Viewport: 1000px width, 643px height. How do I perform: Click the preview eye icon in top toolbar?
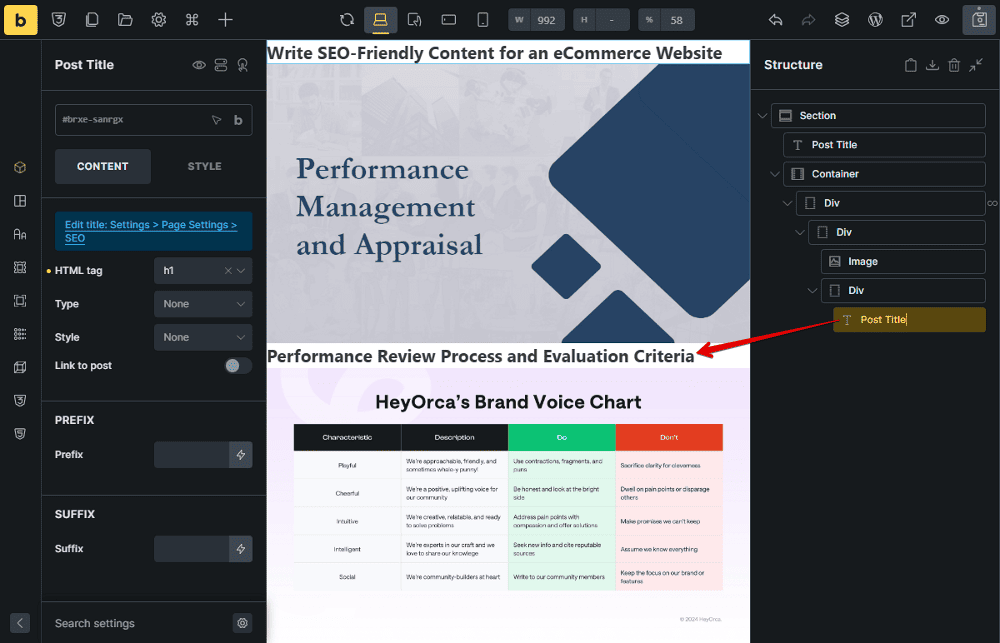point(941,19)
